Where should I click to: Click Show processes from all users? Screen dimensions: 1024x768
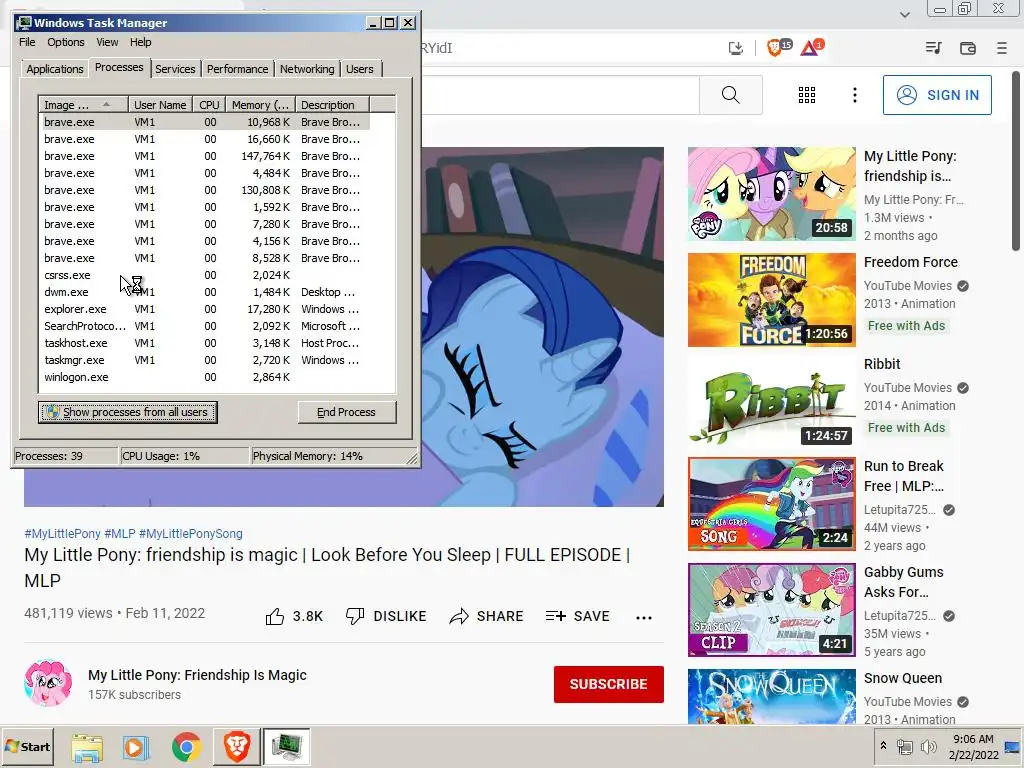127,412
